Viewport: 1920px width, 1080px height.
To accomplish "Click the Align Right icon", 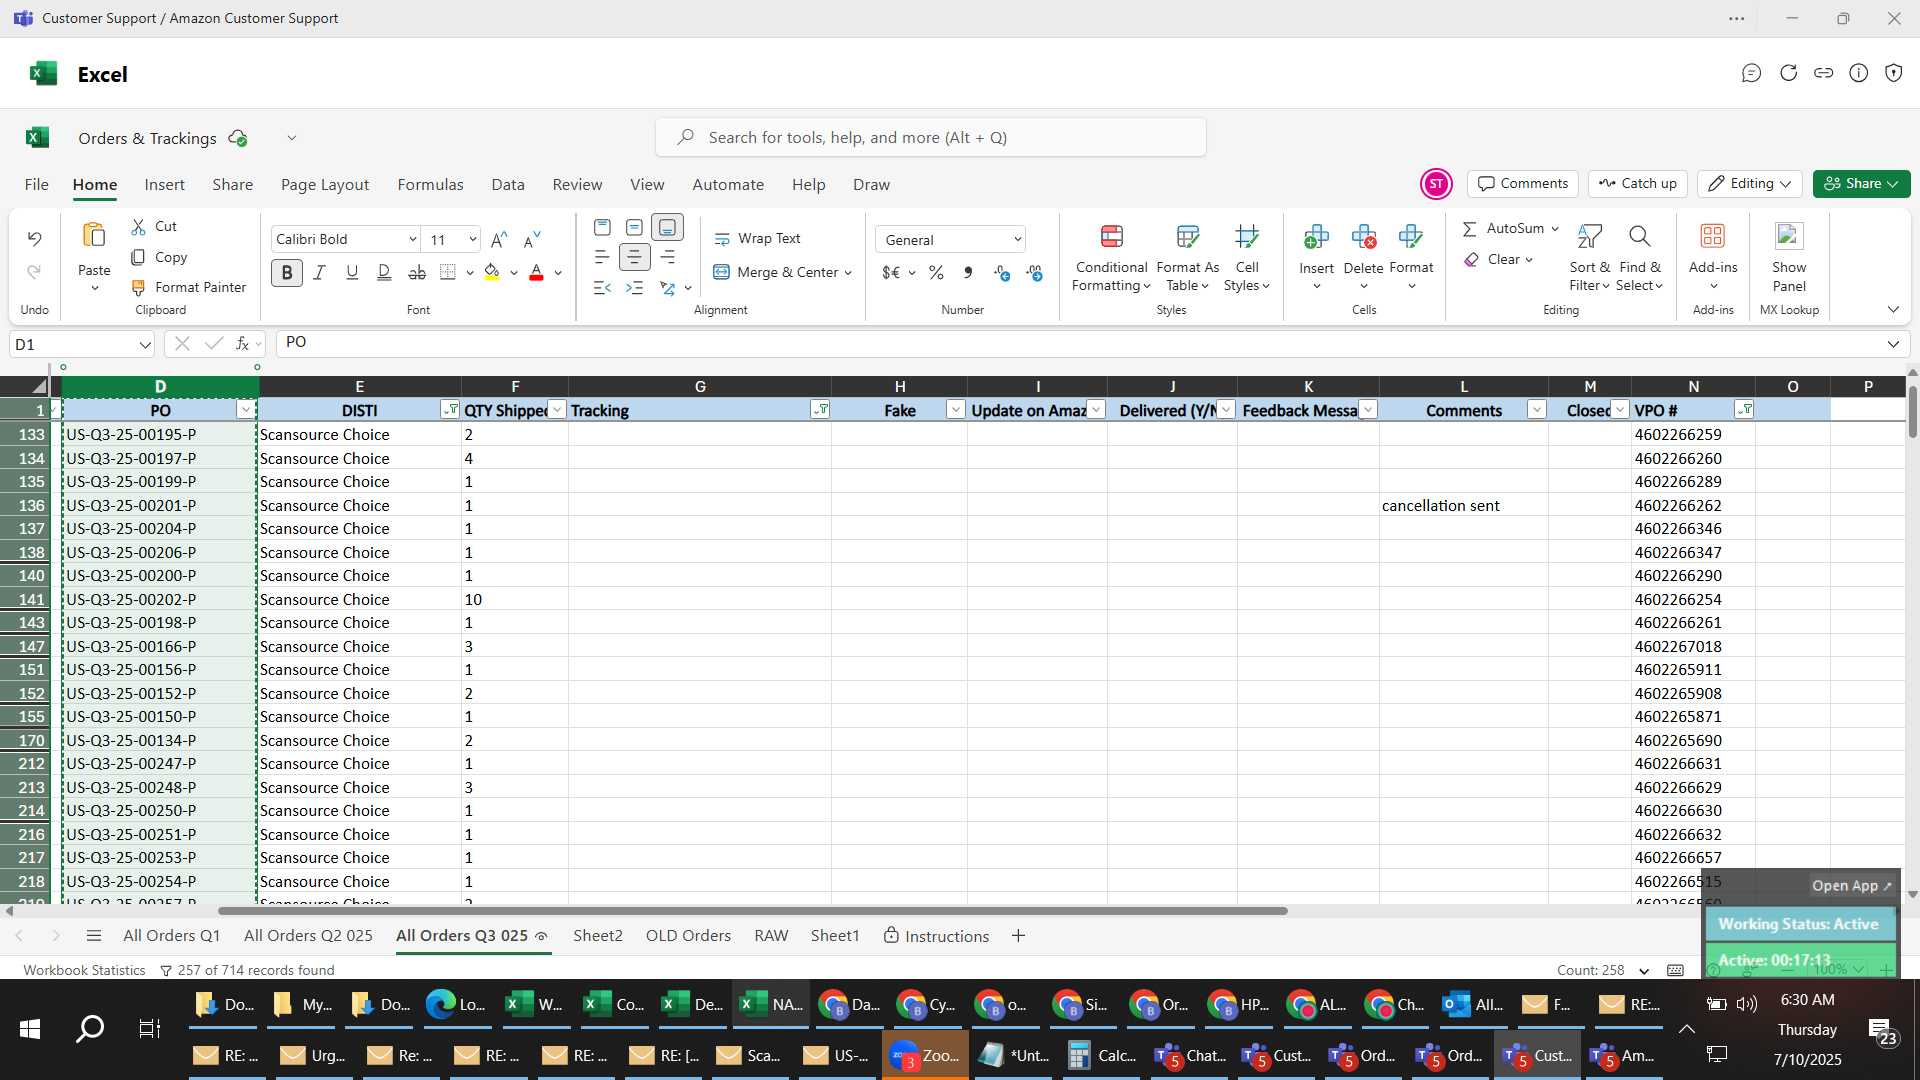I will pyautogui.click(x=667, y=258).
